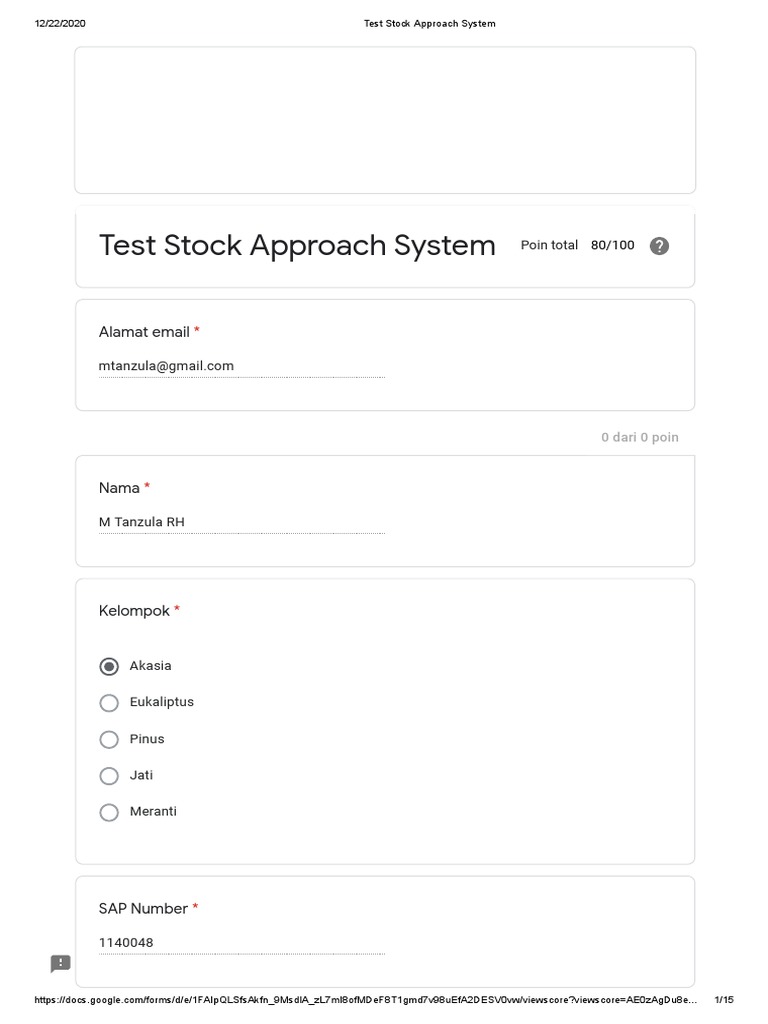Click the SAP Number input field
The image size is (768, 1024).
coord(241,942)
